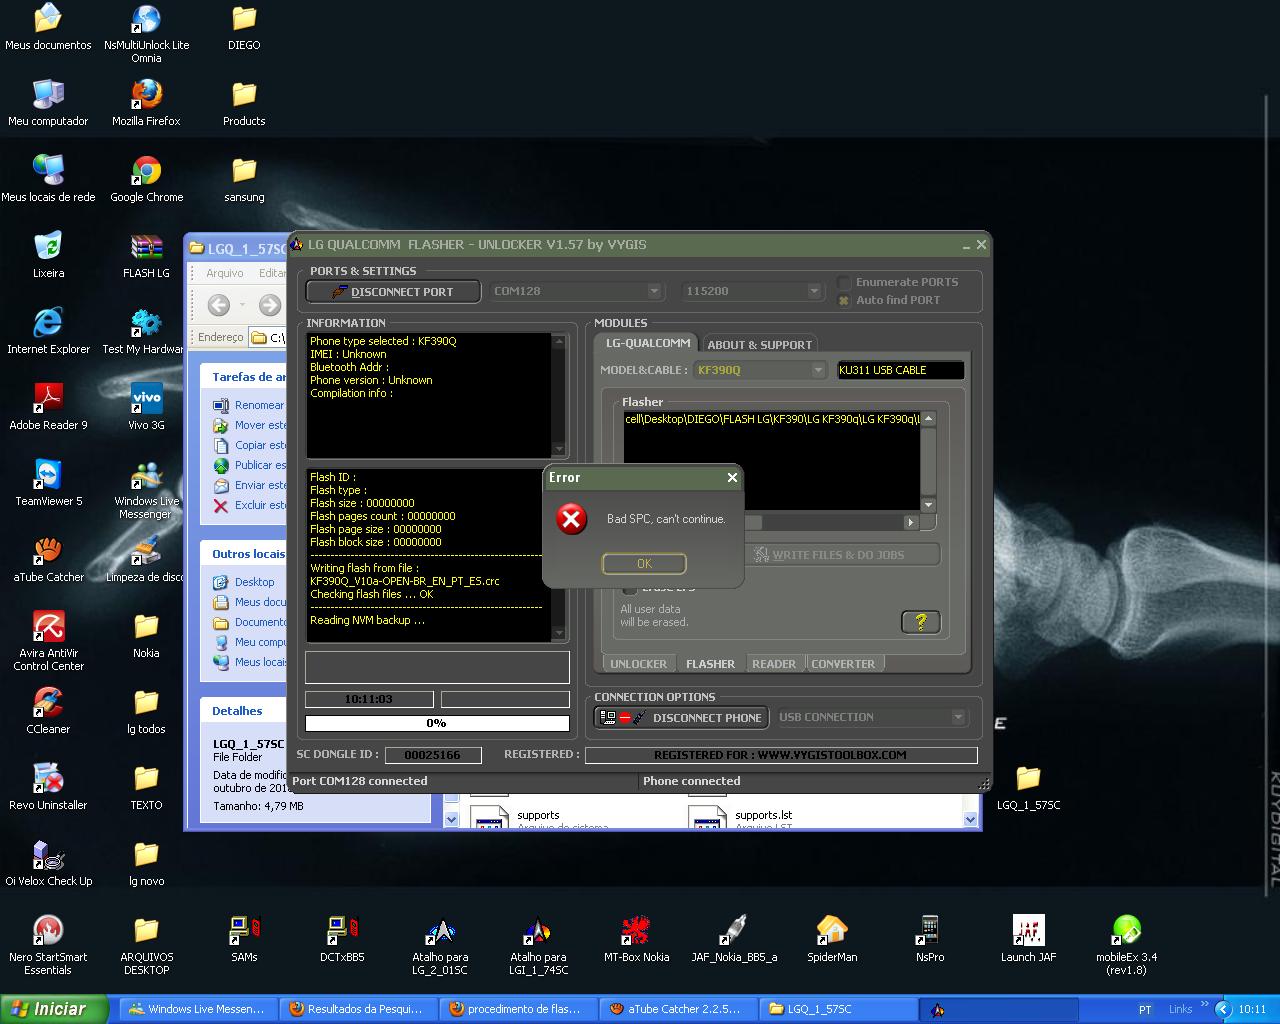Screen dimensions: 1280x1024
Task: Open Adobe Reader 9 icon
Action: point(48,407)
